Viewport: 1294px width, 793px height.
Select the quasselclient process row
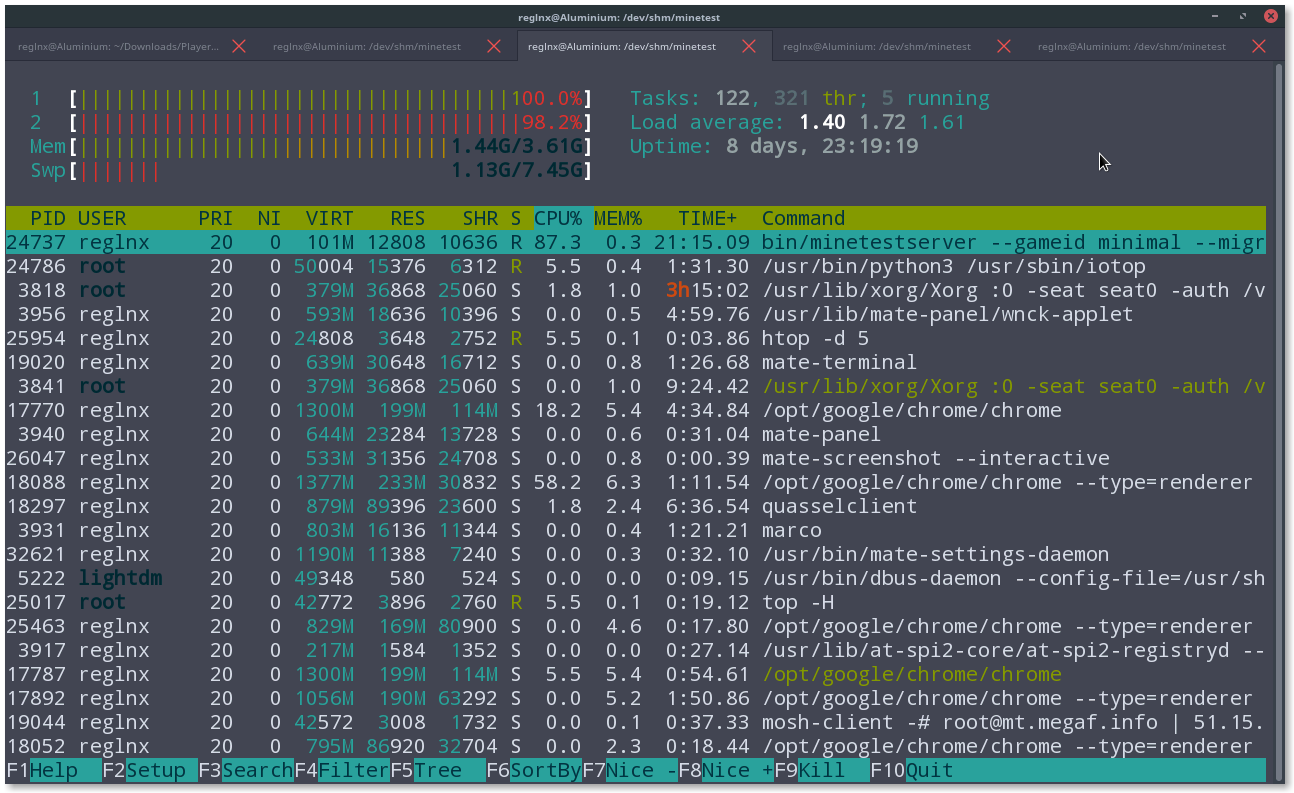[x=635, y=506]
